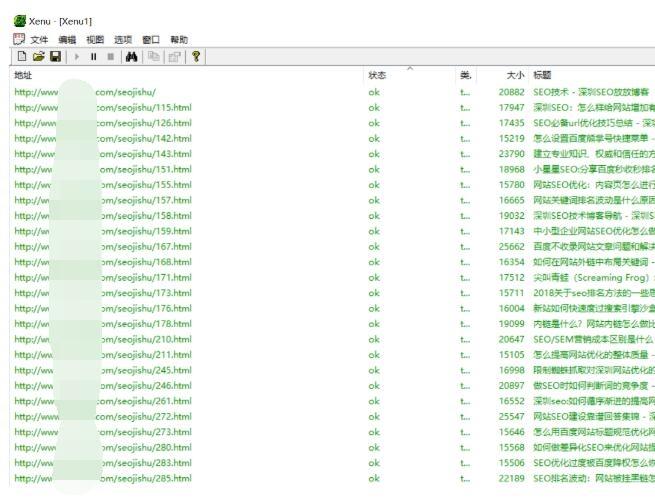Click the Xenu application title icon
Viewport: 655px width, 501px height.
(20, 21)
